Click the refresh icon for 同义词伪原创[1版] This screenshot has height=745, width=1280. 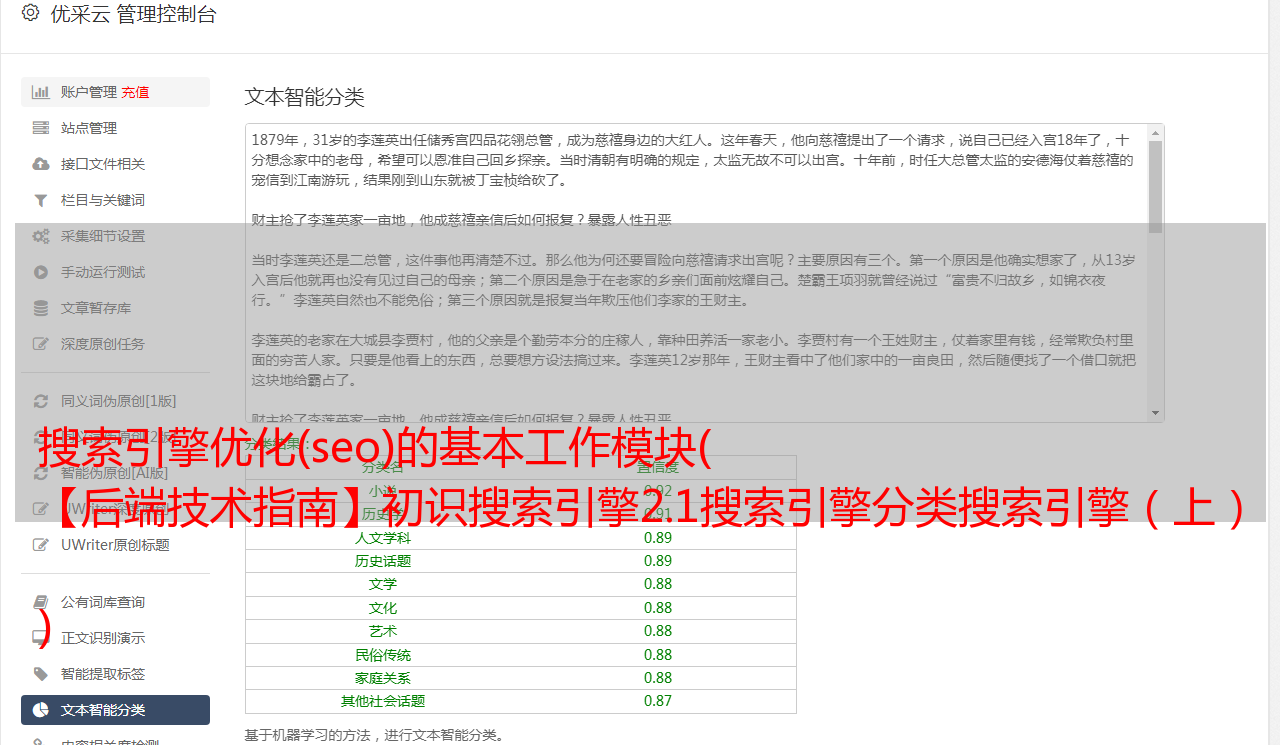40,401
